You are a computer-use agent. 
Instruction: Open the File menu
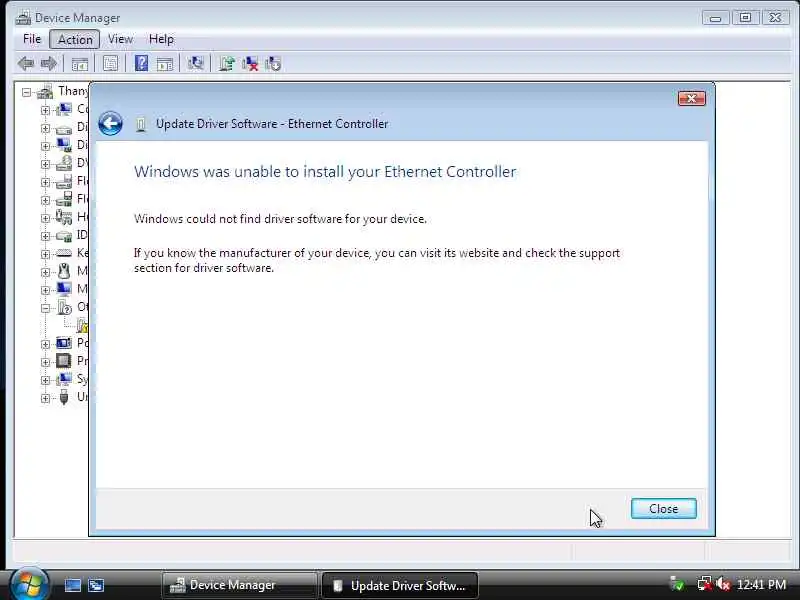pyautogui.click(x=32, y=39)
